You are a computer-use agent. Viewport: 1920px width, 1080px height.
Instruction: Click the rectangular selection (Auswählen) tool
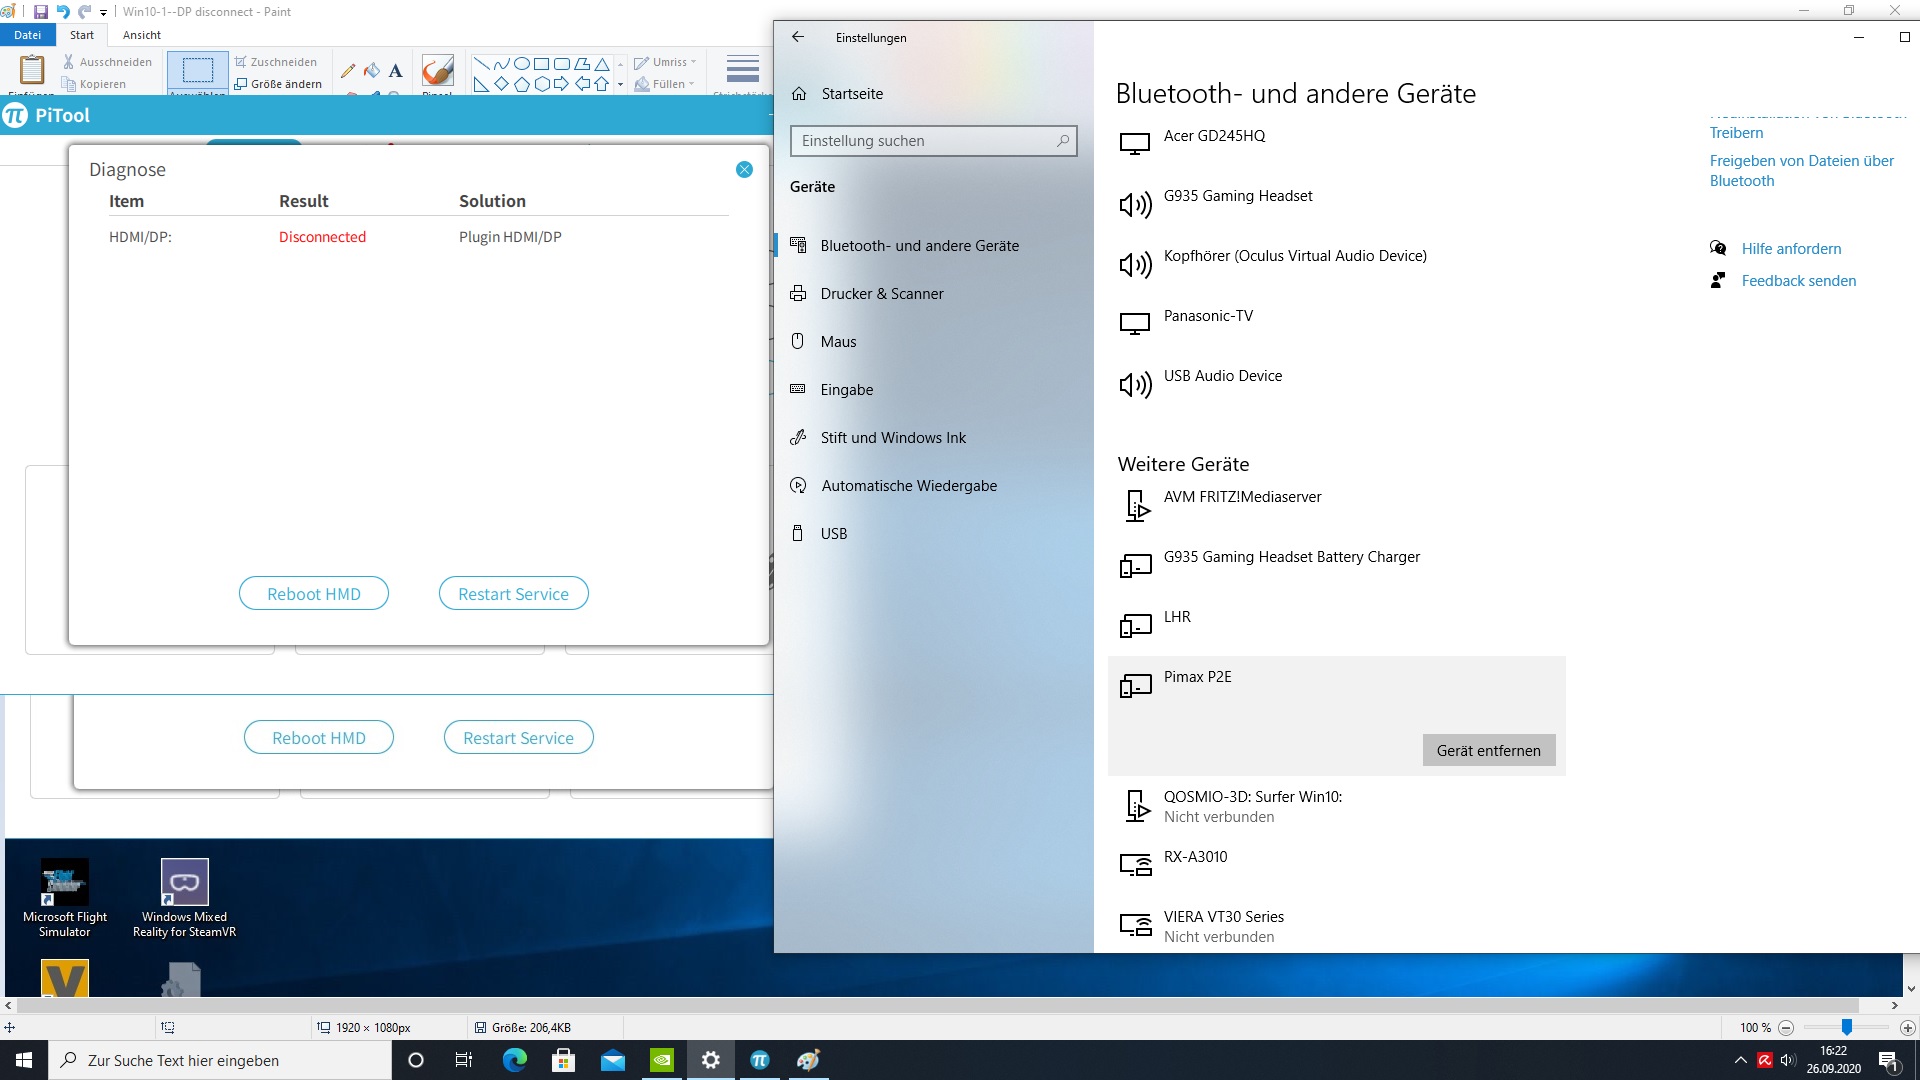point(198,70)
